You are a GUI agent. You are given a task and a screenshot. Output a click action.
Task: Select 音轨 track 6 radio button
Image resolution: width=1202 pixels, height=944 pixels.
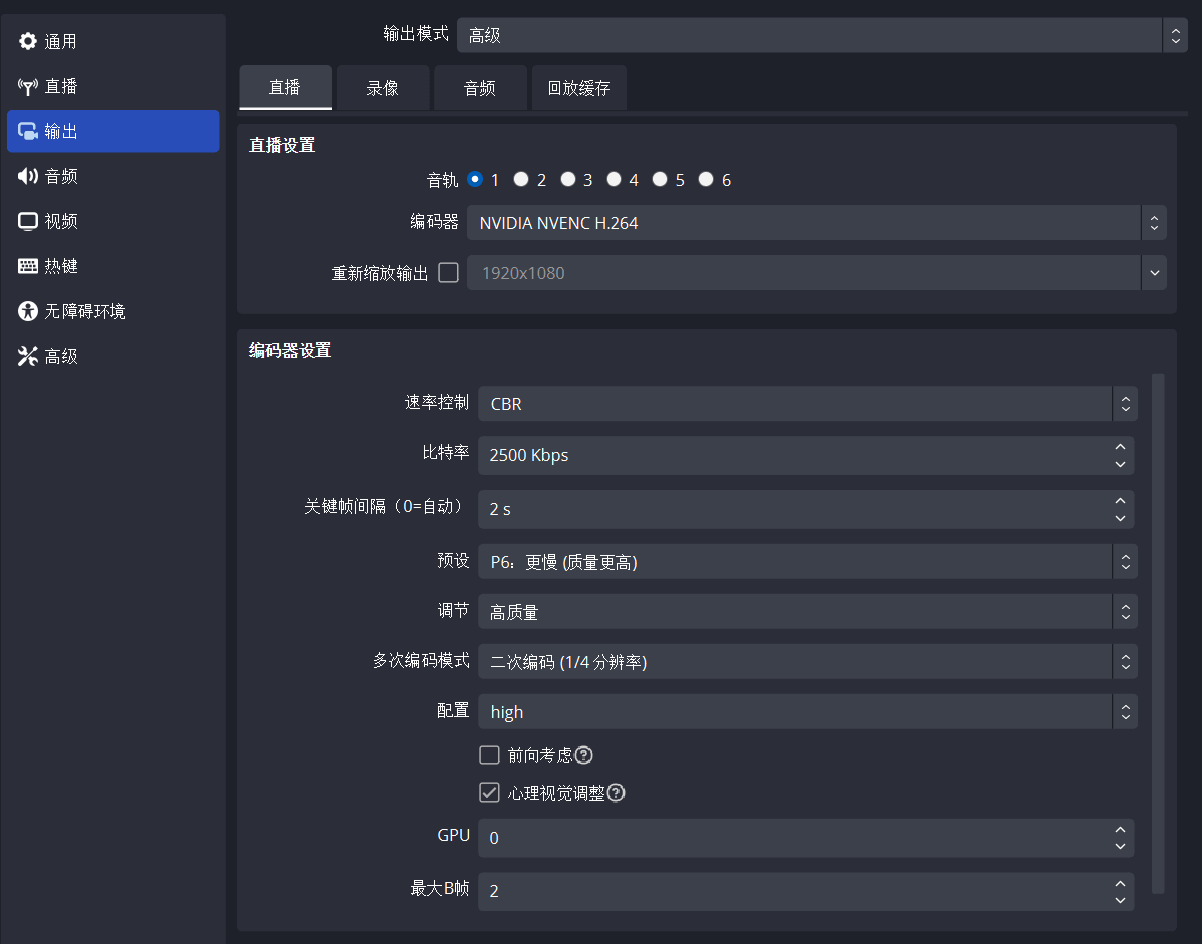click(706, 180)
